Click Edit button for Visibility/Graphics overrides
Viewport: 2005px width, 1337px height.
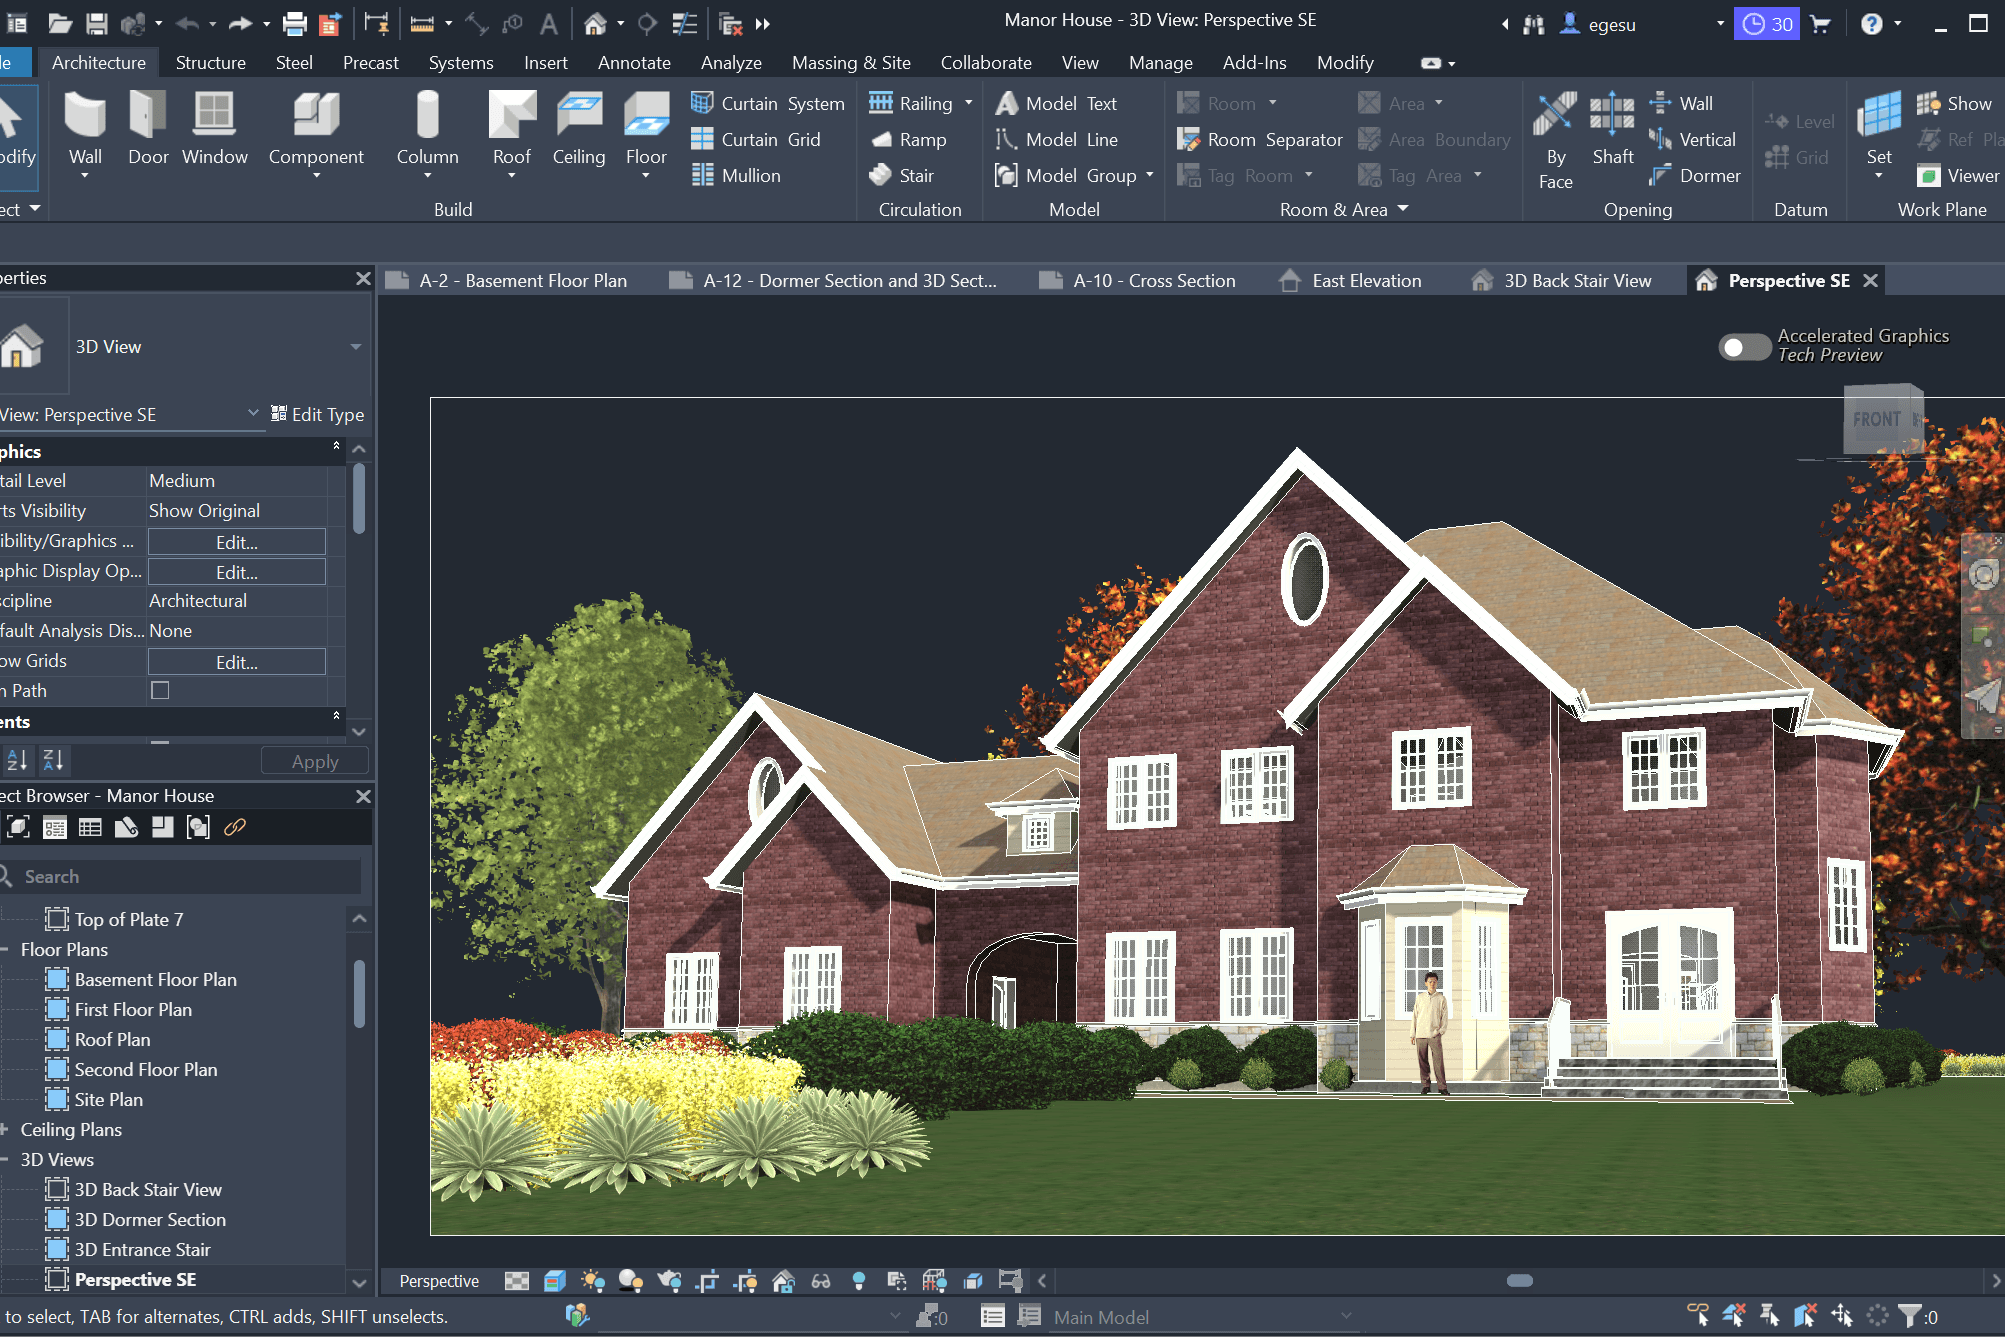[x=237, y=542]
